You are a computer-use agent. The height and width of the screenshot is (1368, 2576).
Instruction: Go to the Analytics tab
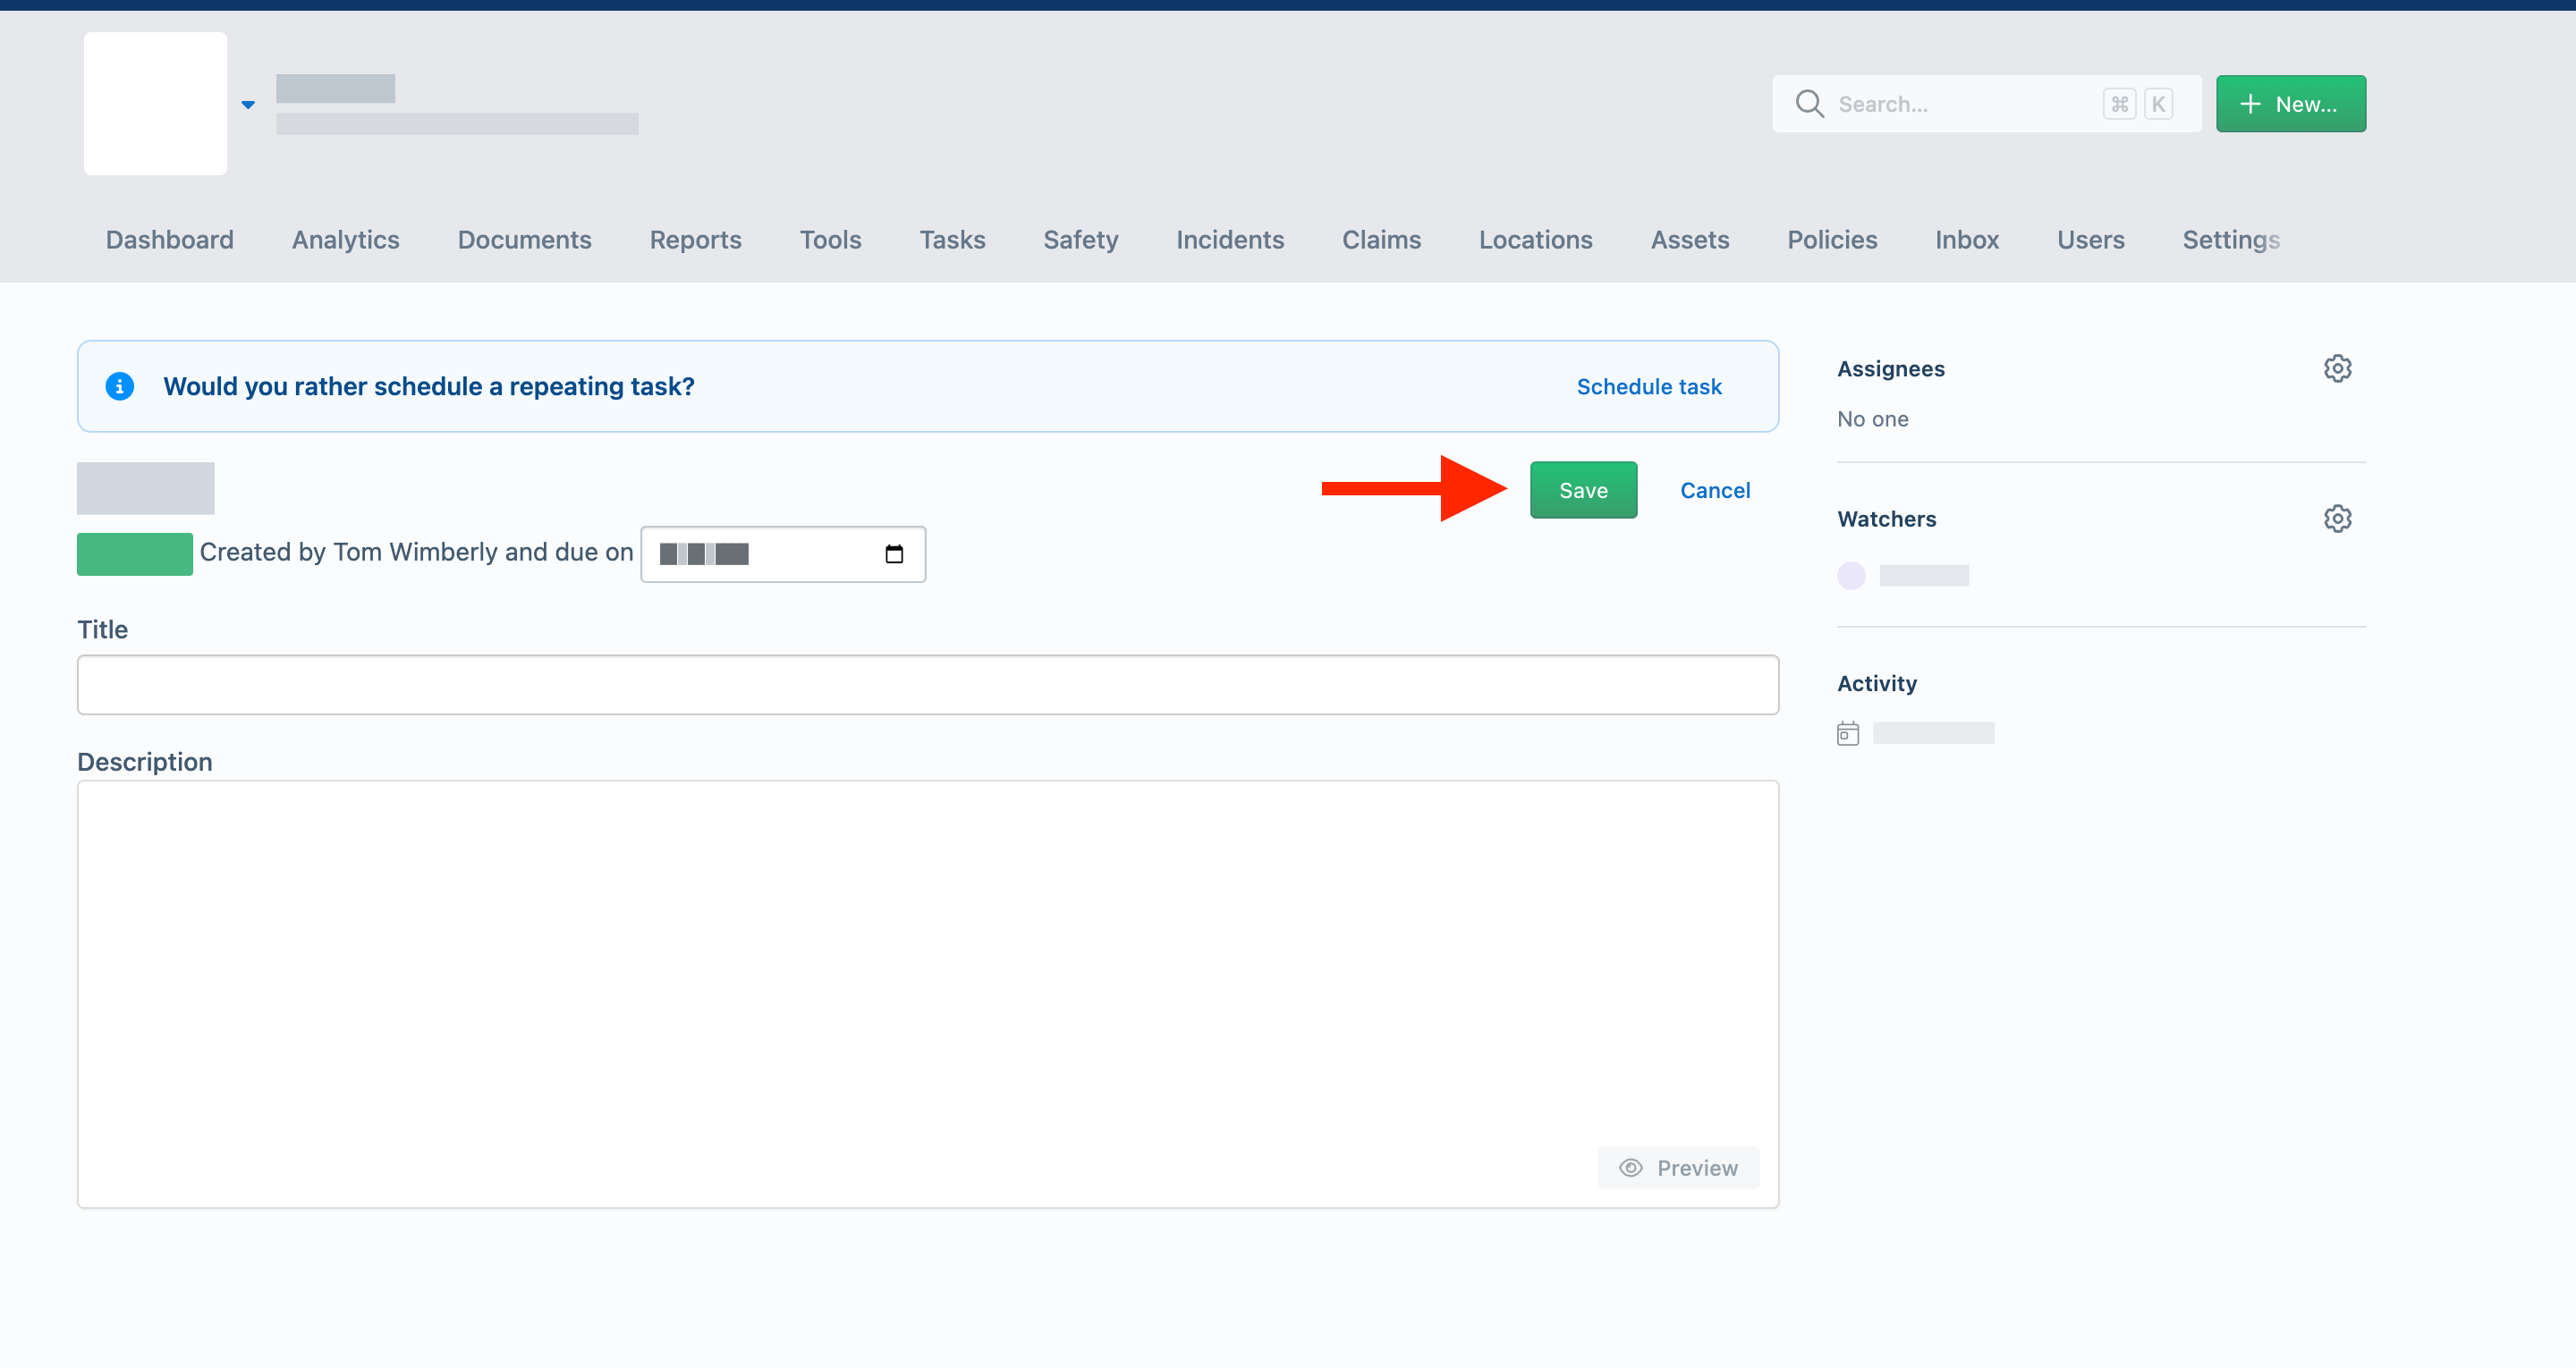(x=346, y=240)
